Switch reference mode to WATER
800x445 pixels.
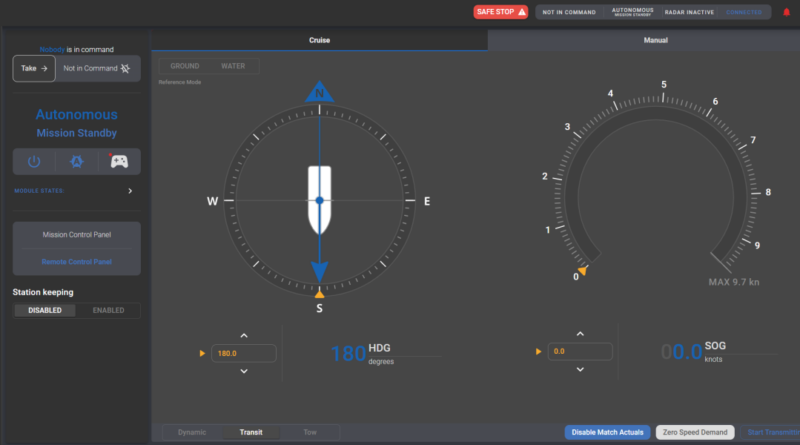tap(232, 66)
